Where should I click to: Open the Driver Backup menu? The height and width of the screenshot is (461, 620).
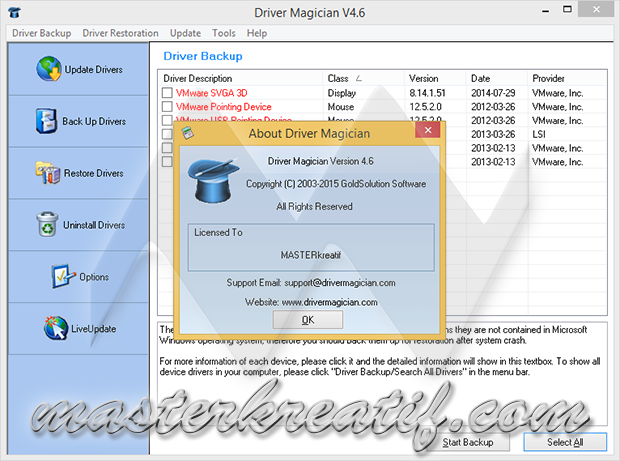(42, 33)
